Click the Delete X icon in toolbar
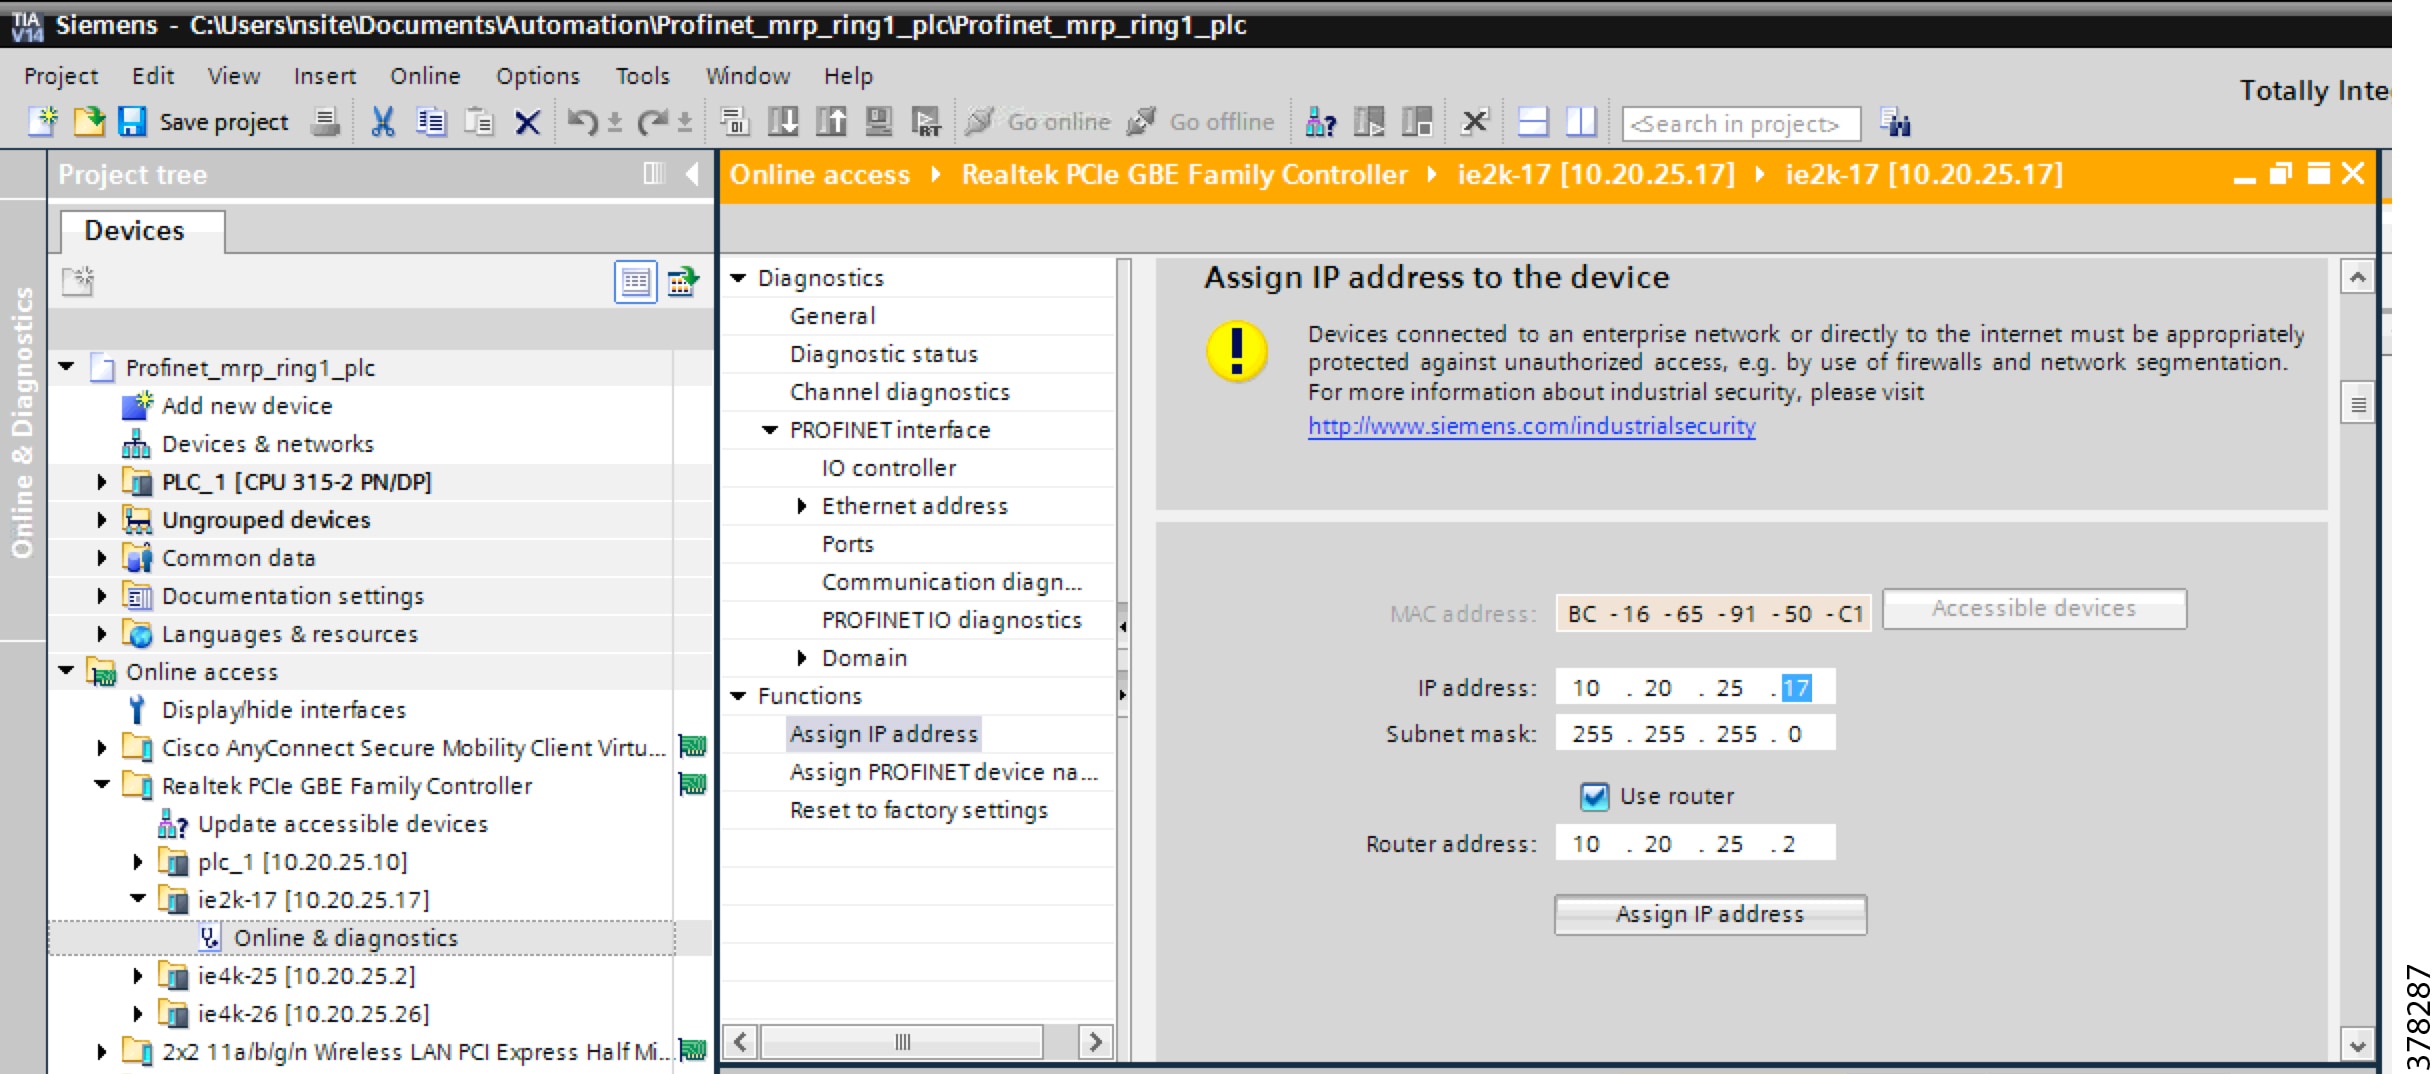 [527, 123]
